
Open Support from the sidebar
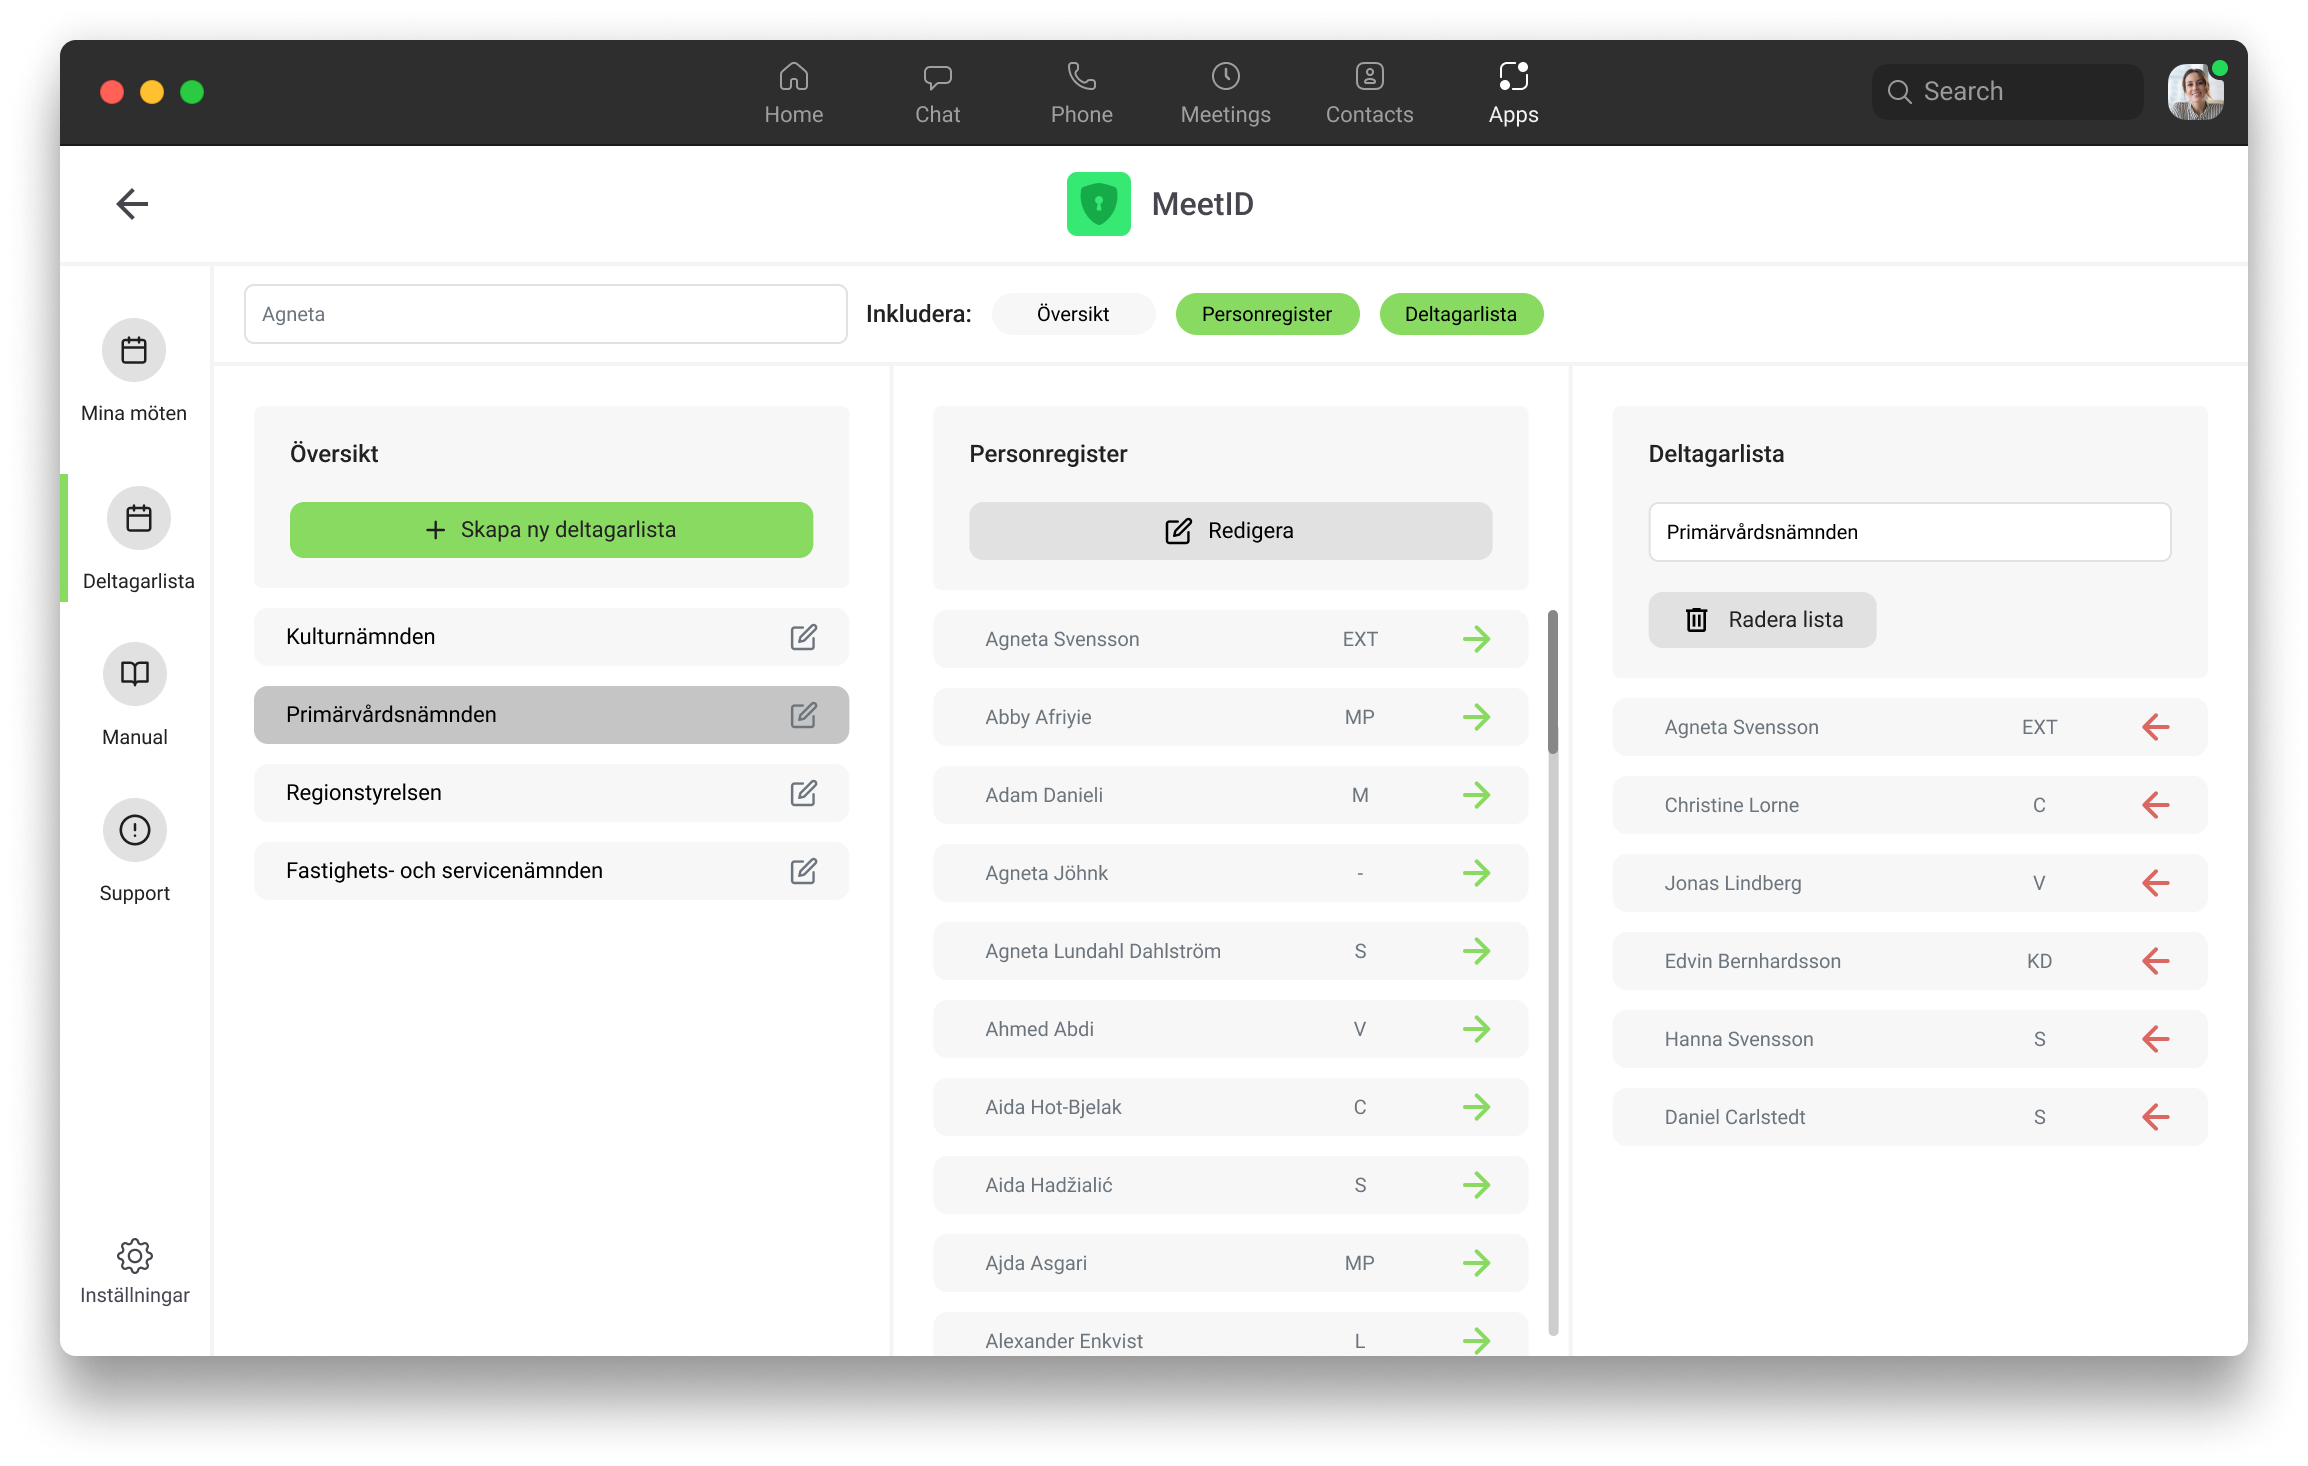[x=134, y=830]
